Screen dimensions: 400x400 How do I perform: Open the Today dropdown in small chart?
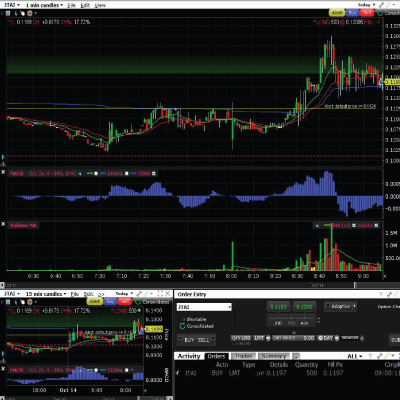(x=124, y=293)
